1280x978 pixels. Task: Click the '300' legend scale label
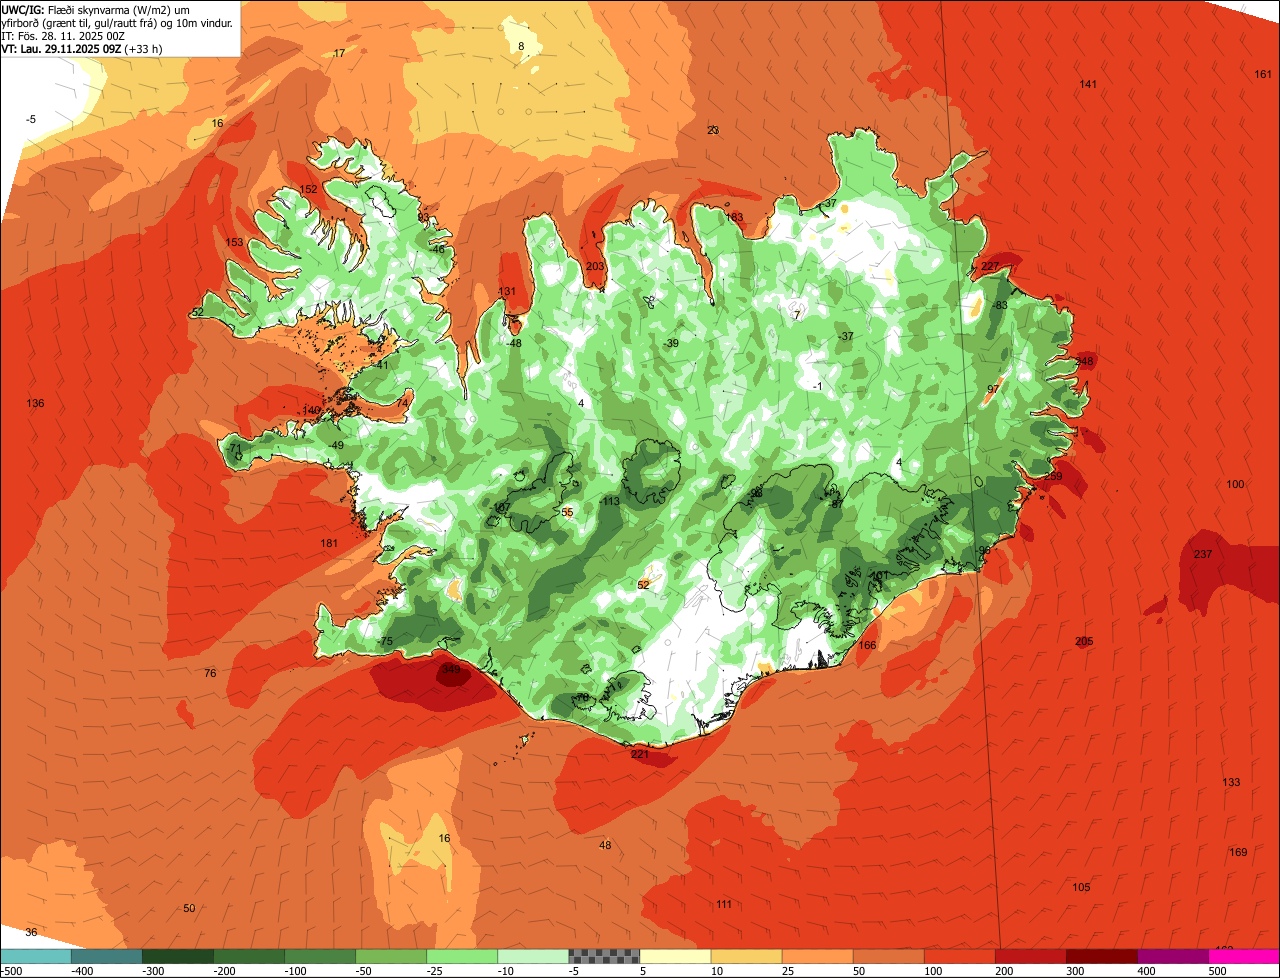pyautogui.click(x=1077, y=971)
